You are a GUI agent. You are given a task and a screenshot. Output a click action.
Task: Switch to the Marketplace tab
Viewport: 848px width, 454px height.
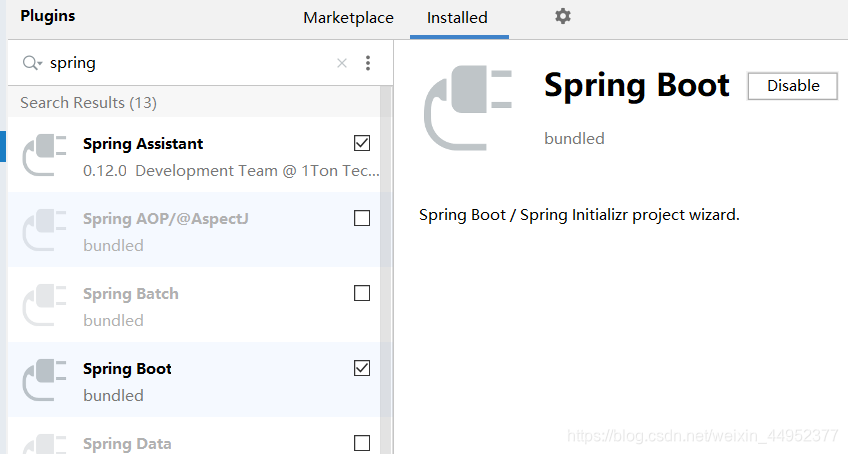pyautogui.click(x=348, y=18)
